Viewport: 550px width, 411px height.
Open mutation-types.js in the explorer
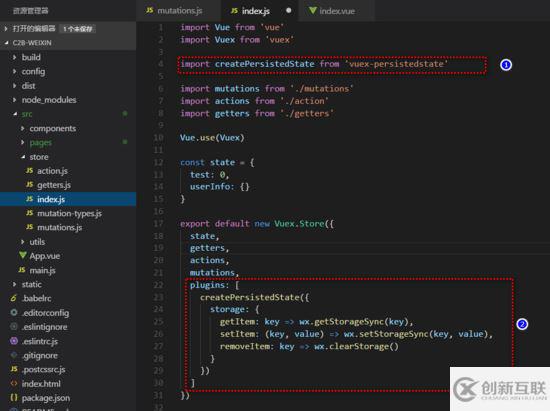point(69,213)
